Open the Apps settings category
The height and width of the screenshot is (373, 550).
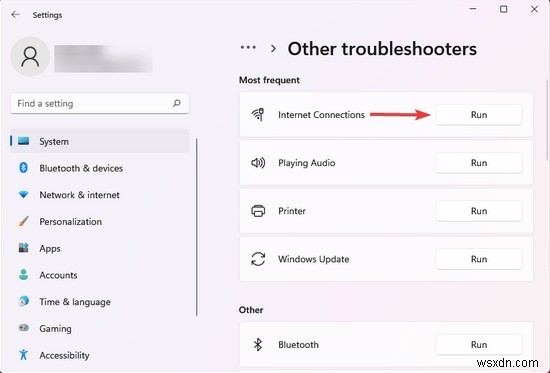(x=100, y=248)
